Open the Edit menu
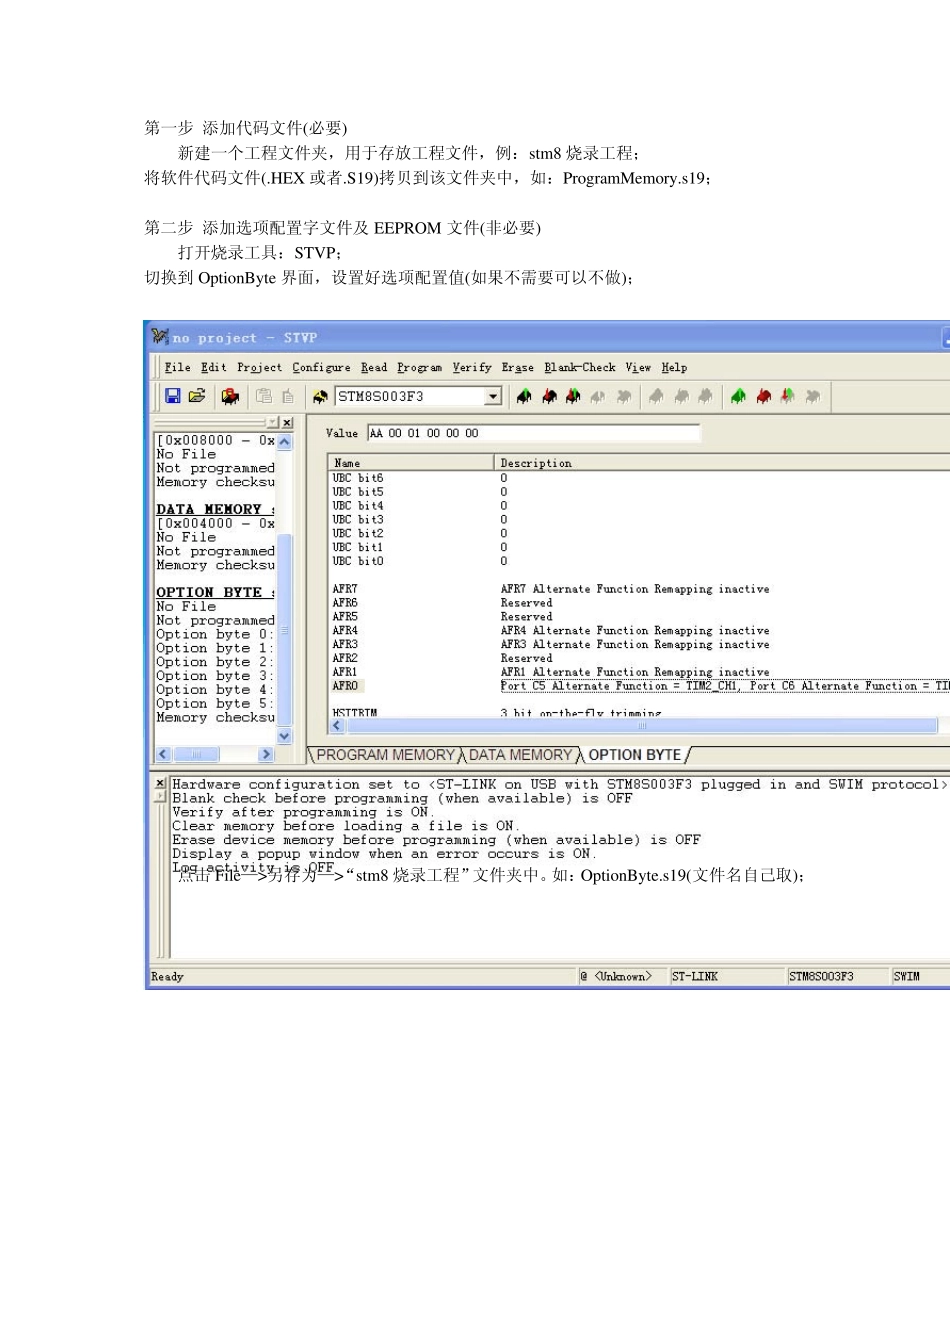 pyautogui.click(x=214, y=367)
